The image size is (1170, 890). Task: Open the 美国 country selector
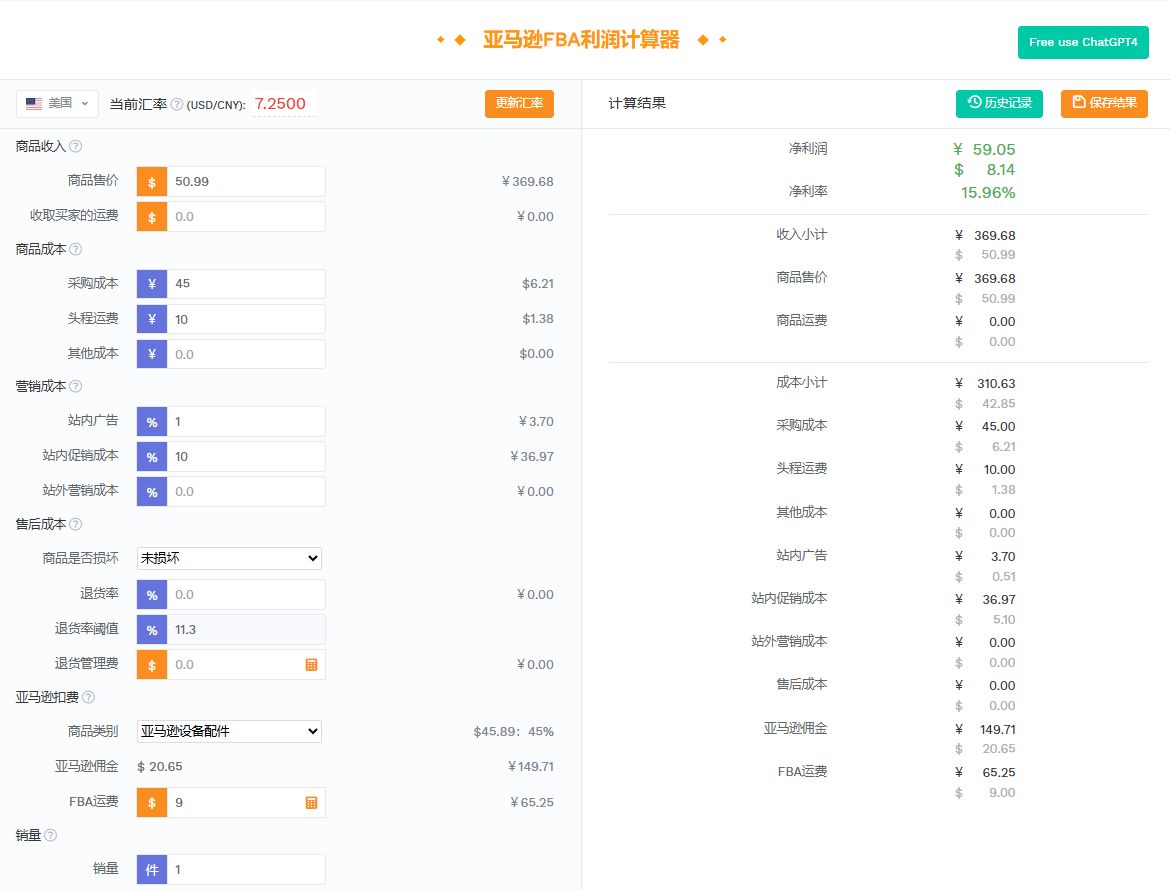(57, 104)
